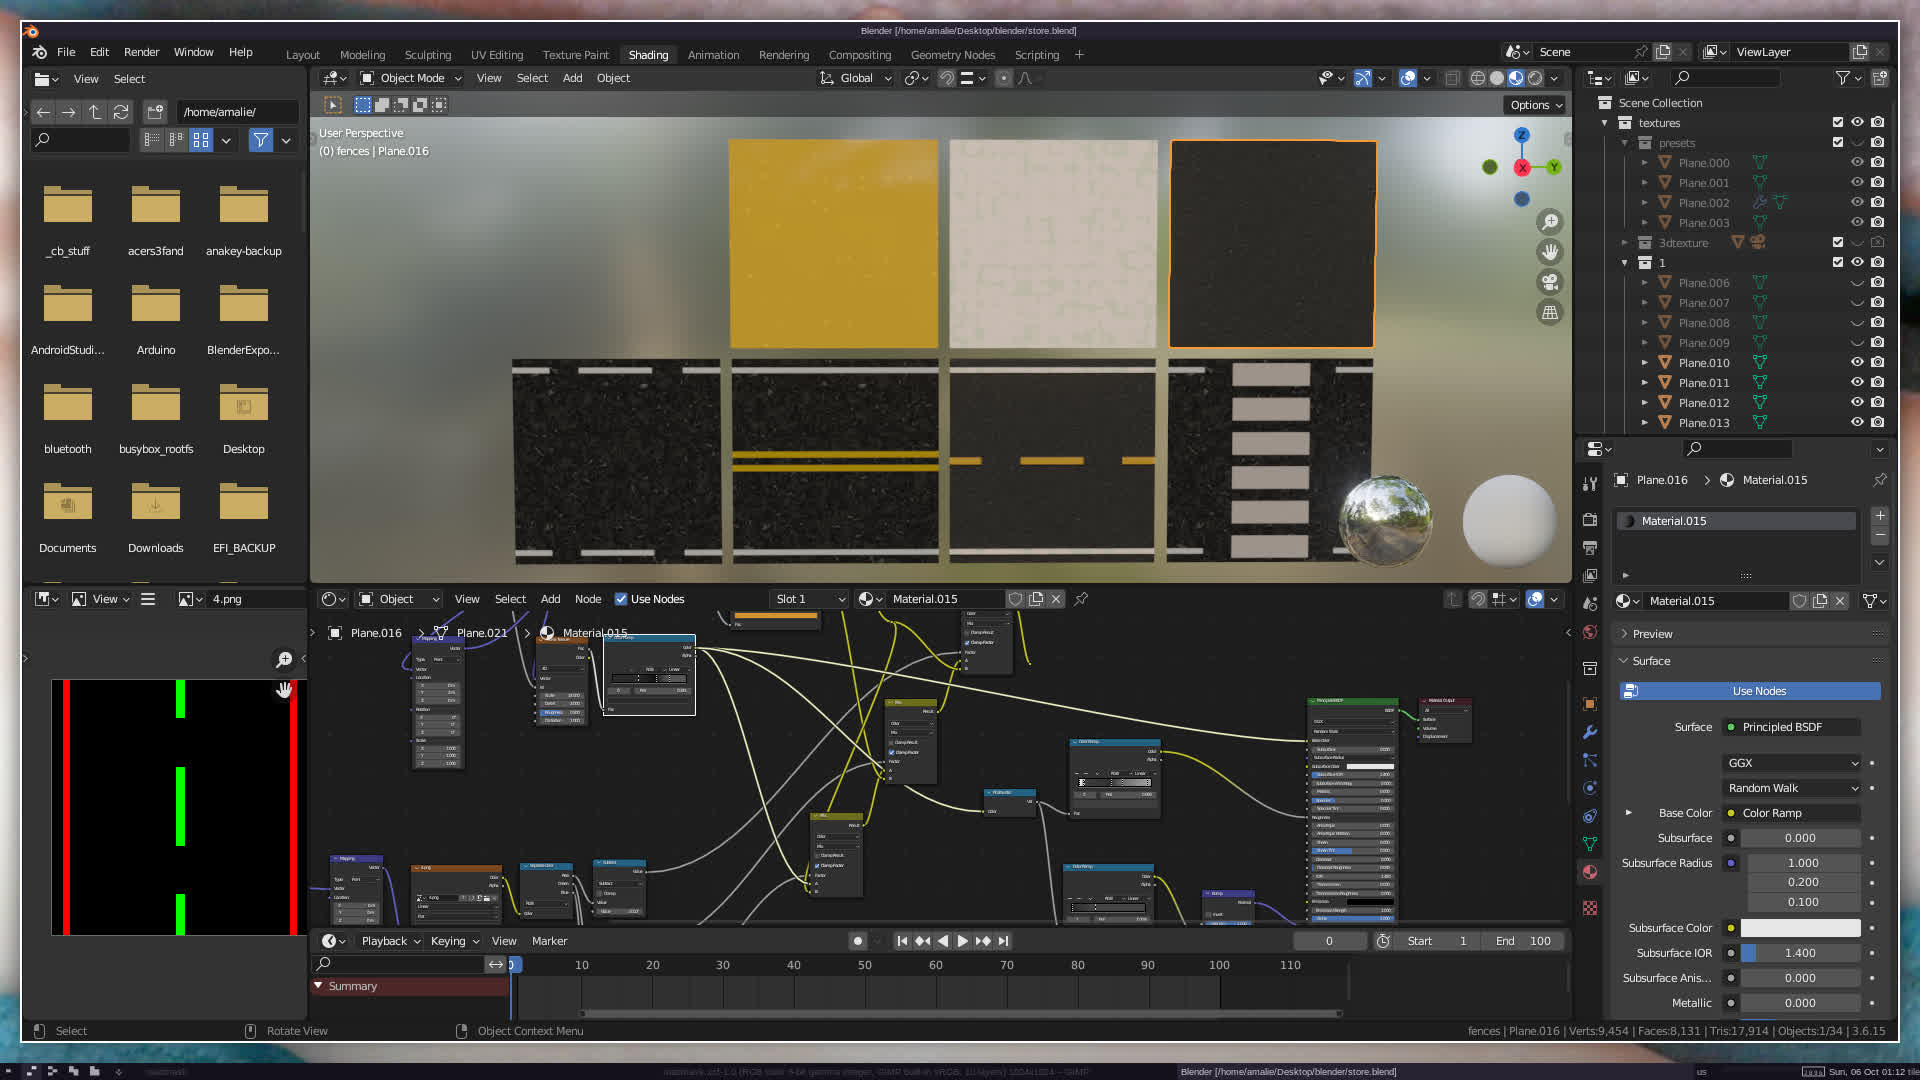Open the Modifiers wrench tab icon
The width and height of the screenshot is (1920, 1080).
click(1590, 732)
